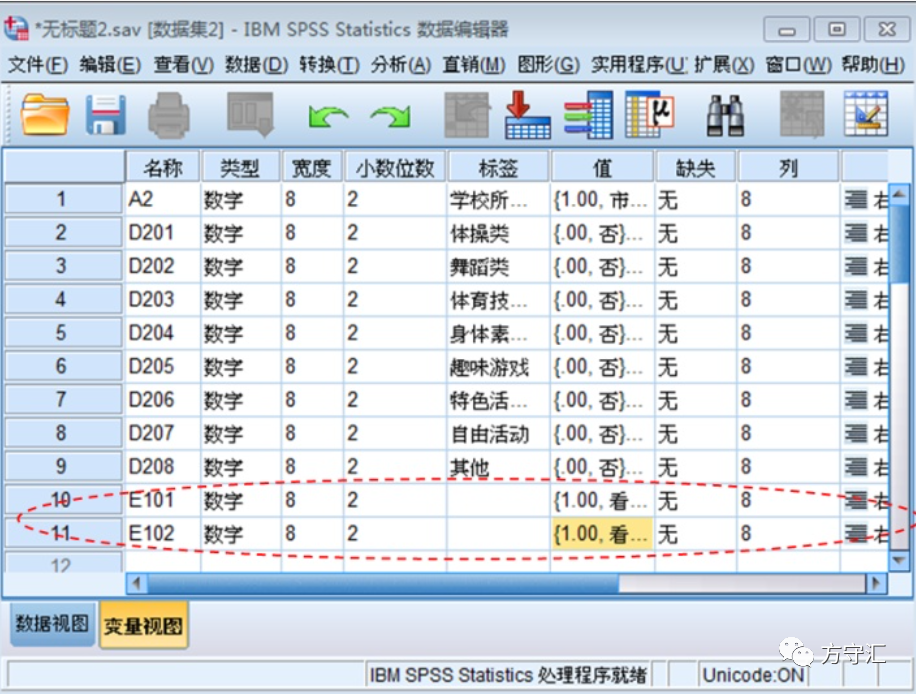Screen dimensions: 916x694
Task: Click 类型 cell 数字 in D203 row
Action: click(x=241, y=299)
